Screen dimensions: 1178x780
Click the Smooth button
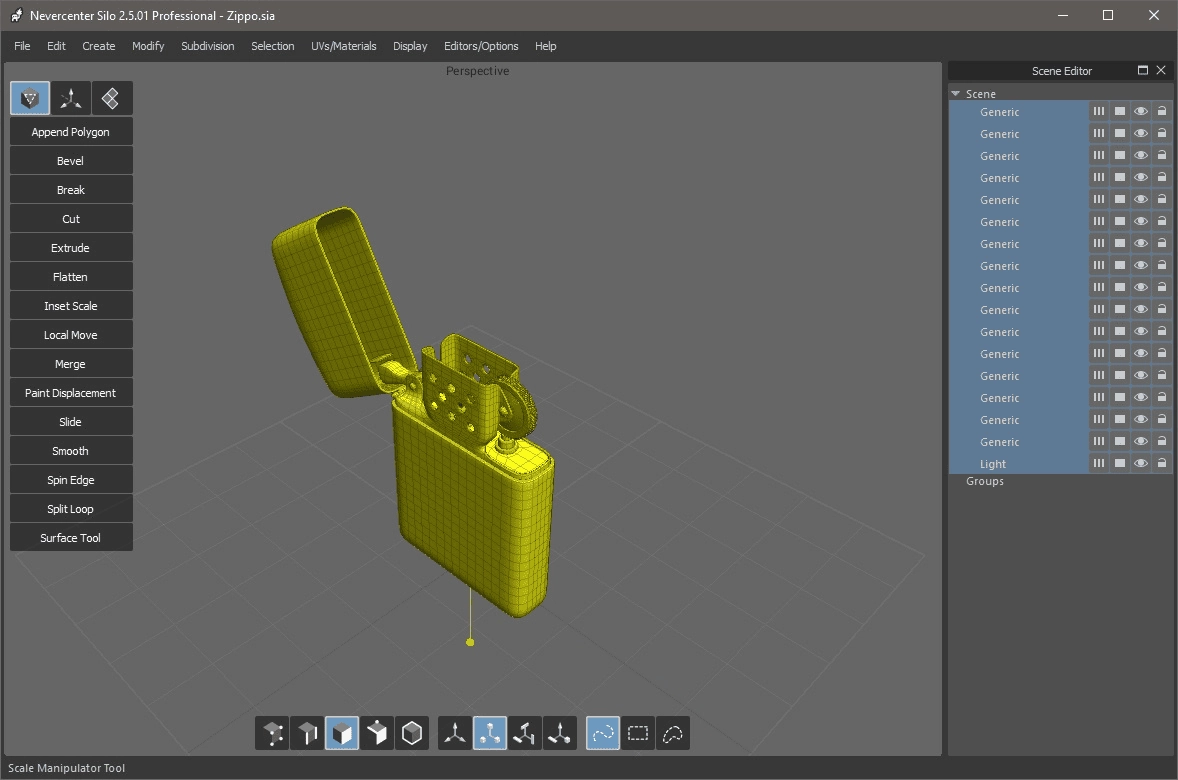pos(71,451)
